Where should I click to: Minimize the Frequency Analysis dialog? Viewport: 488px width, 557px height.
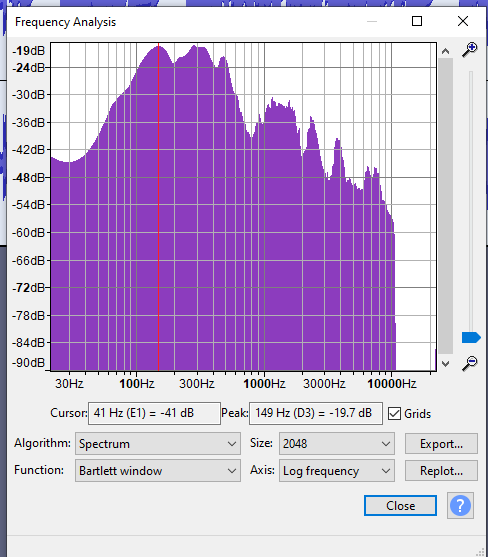click(372, 21)
